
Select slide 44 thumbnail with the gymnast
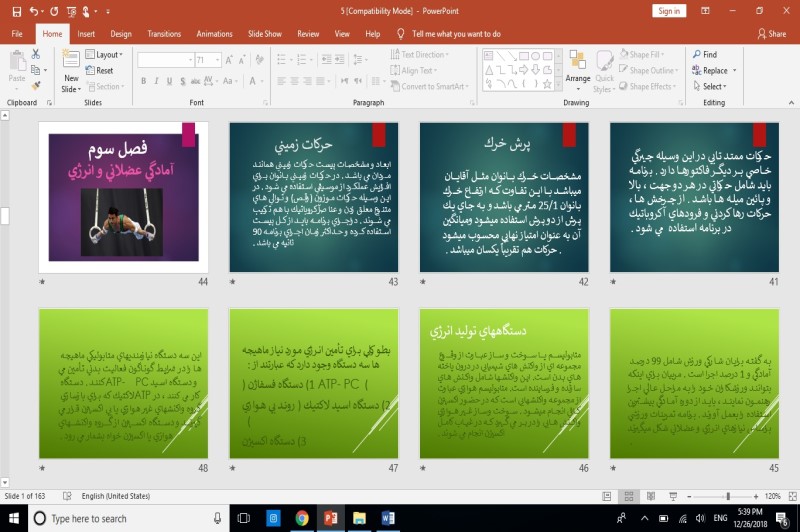123,197
